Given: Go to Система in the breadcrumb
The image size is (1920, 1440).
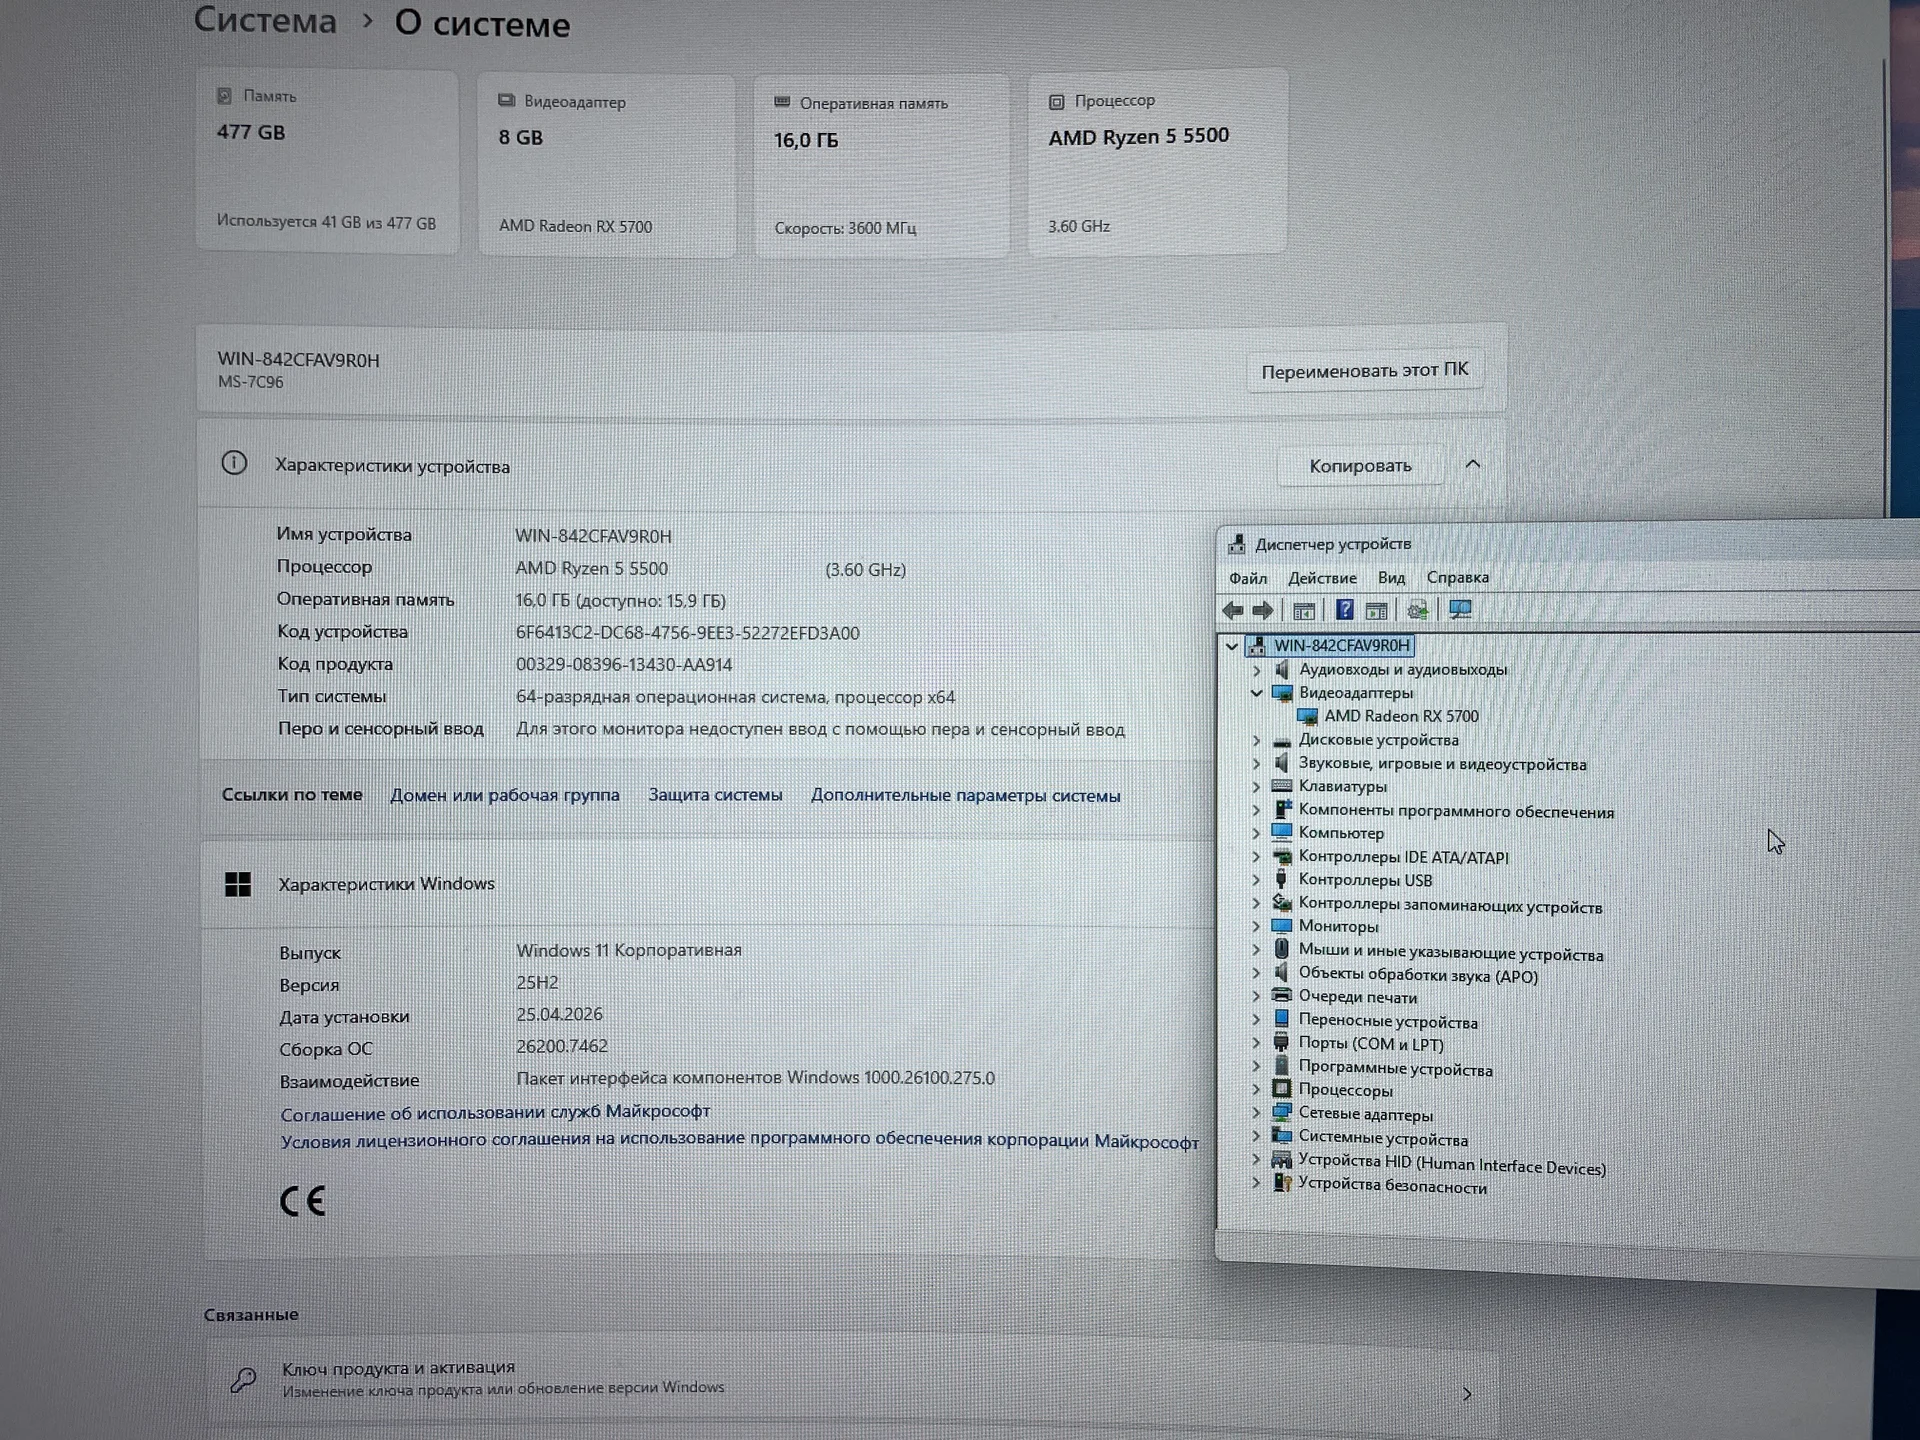Looking at the screenshot, I should pos(265,20).
